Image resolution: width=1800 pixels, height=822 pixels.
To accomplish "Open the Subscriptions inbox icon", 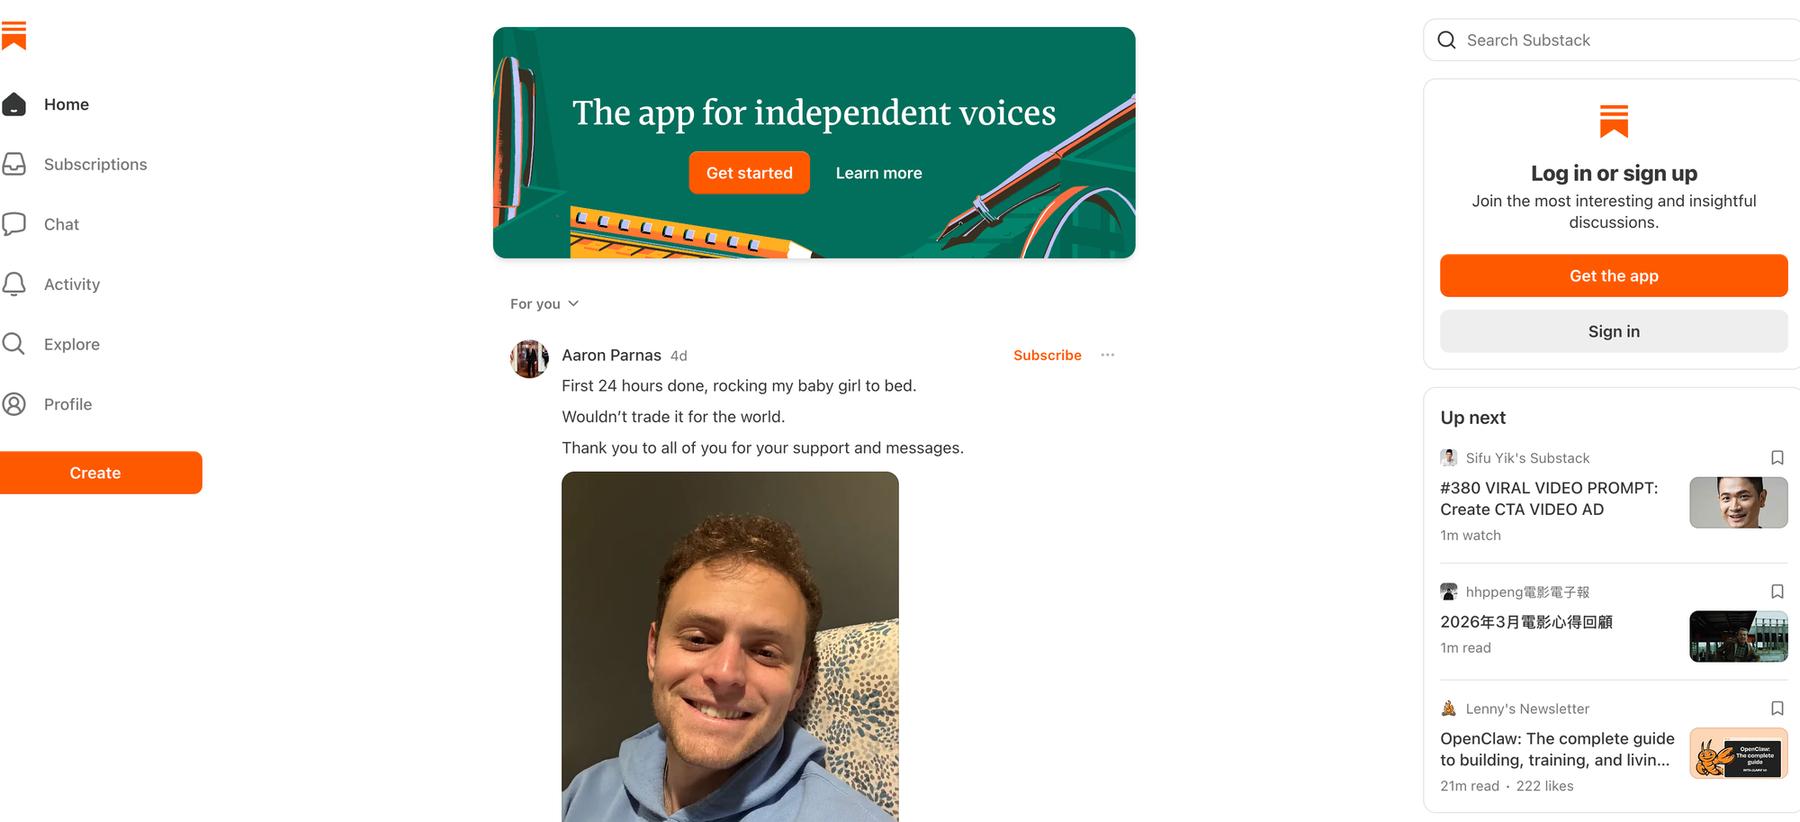I will pos(14,164).
